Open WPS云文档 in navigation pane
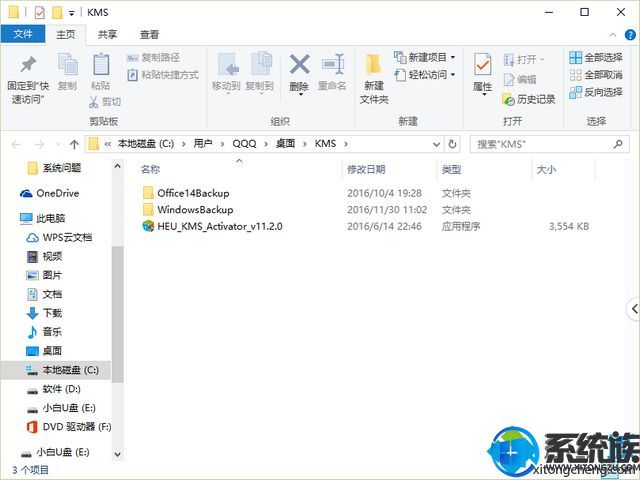Screen dimensions: 640x480 coord(59,238)
